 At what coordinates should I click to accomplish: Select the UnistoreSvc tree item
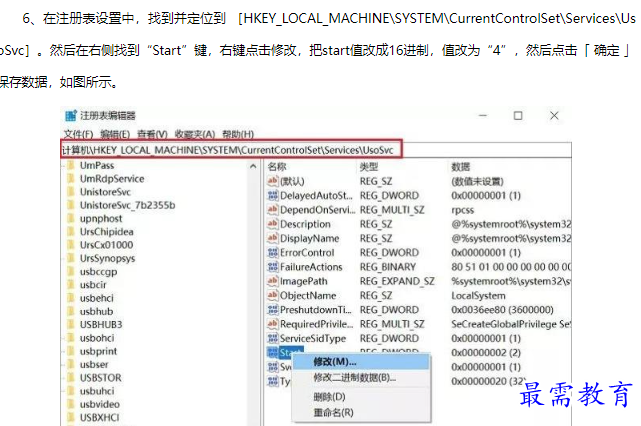coord(105,192)
